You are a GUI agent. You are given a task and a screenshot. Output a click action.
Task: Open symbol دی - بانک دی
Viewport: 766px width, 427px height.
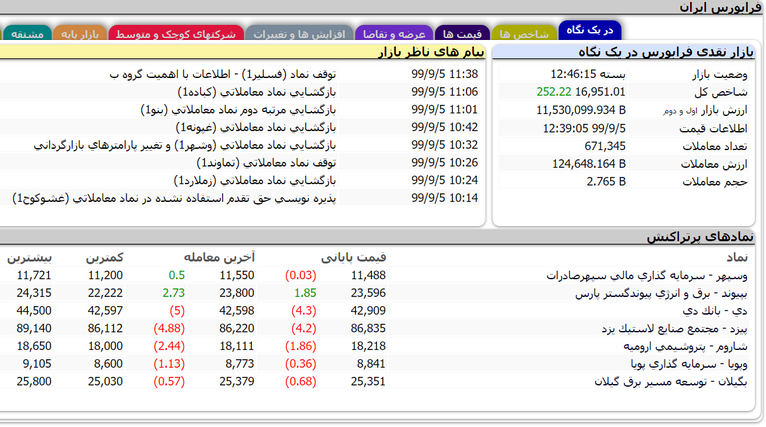click(x=715, y=311)
